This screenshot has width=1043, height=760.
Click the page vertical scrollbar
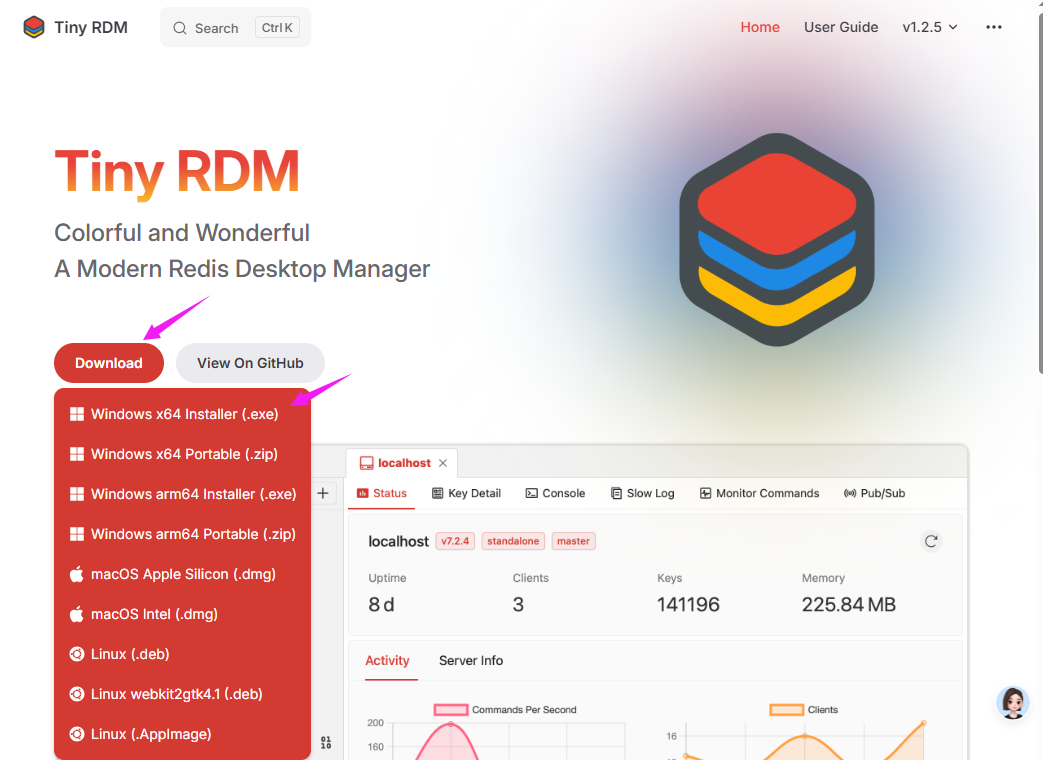click(x=1040, y=193)
